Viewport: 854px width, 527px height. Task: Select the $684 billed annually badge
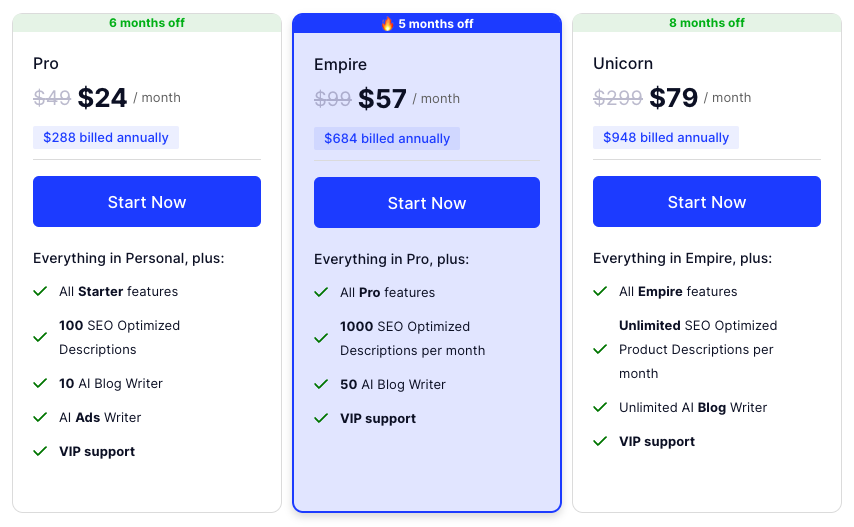(387, 139)
